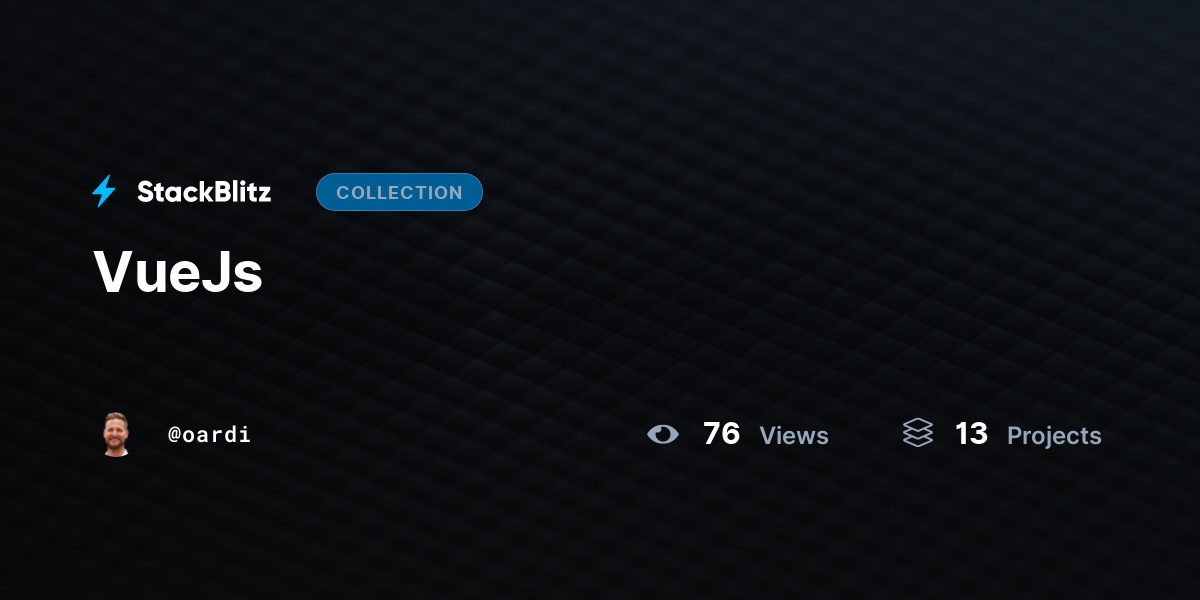Screen dimensions: 1200x600
Task: Click the StackBlitz wordmark text
Action: pos(204,192)
